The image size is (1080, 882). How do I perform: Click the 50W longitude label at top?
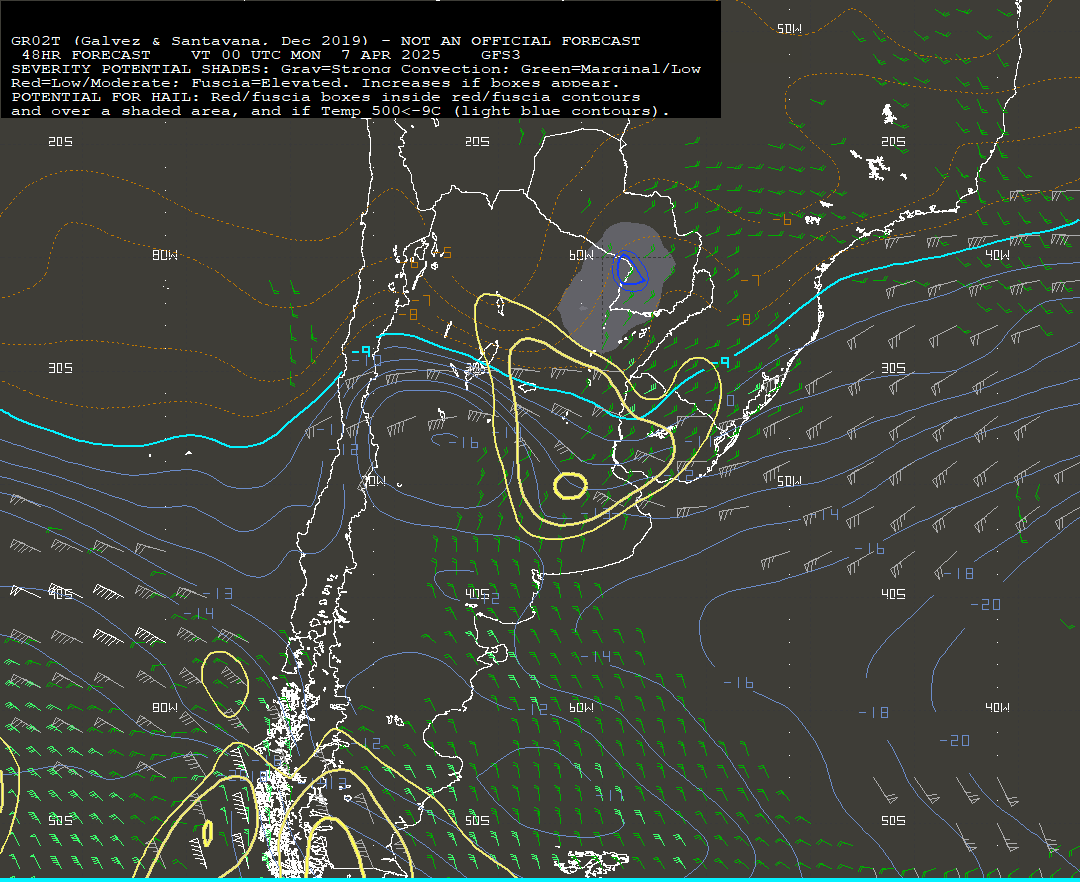[x=789, y=29]
